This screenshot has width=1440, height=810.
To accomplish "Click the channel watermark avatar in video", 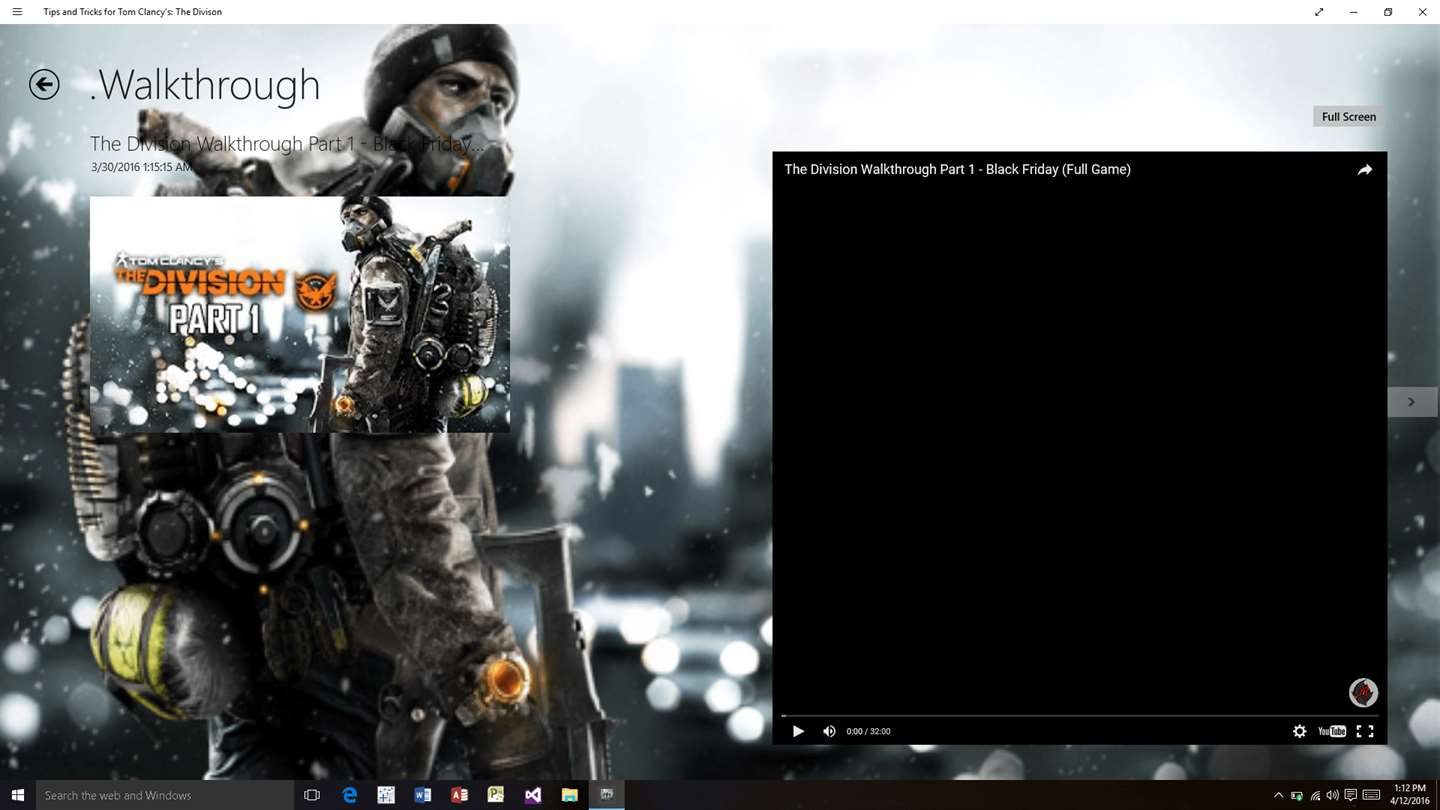I will pyautogui.click(x=1363, y=692).
